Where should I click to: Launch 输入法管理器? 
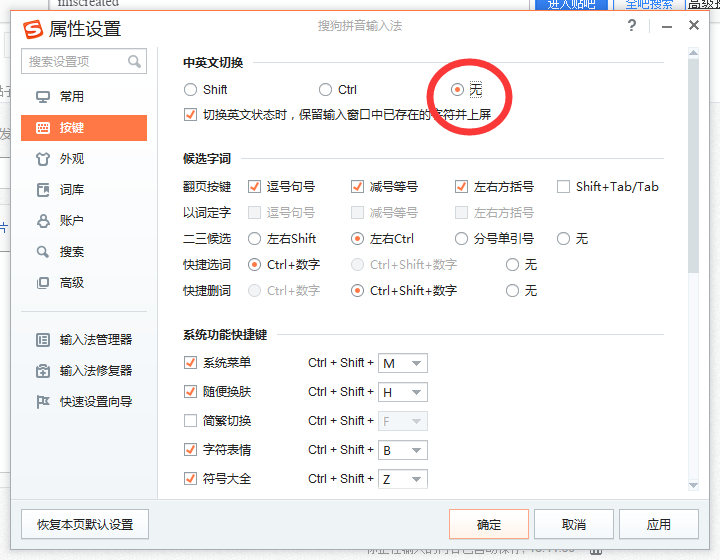[x=84, y=340]
